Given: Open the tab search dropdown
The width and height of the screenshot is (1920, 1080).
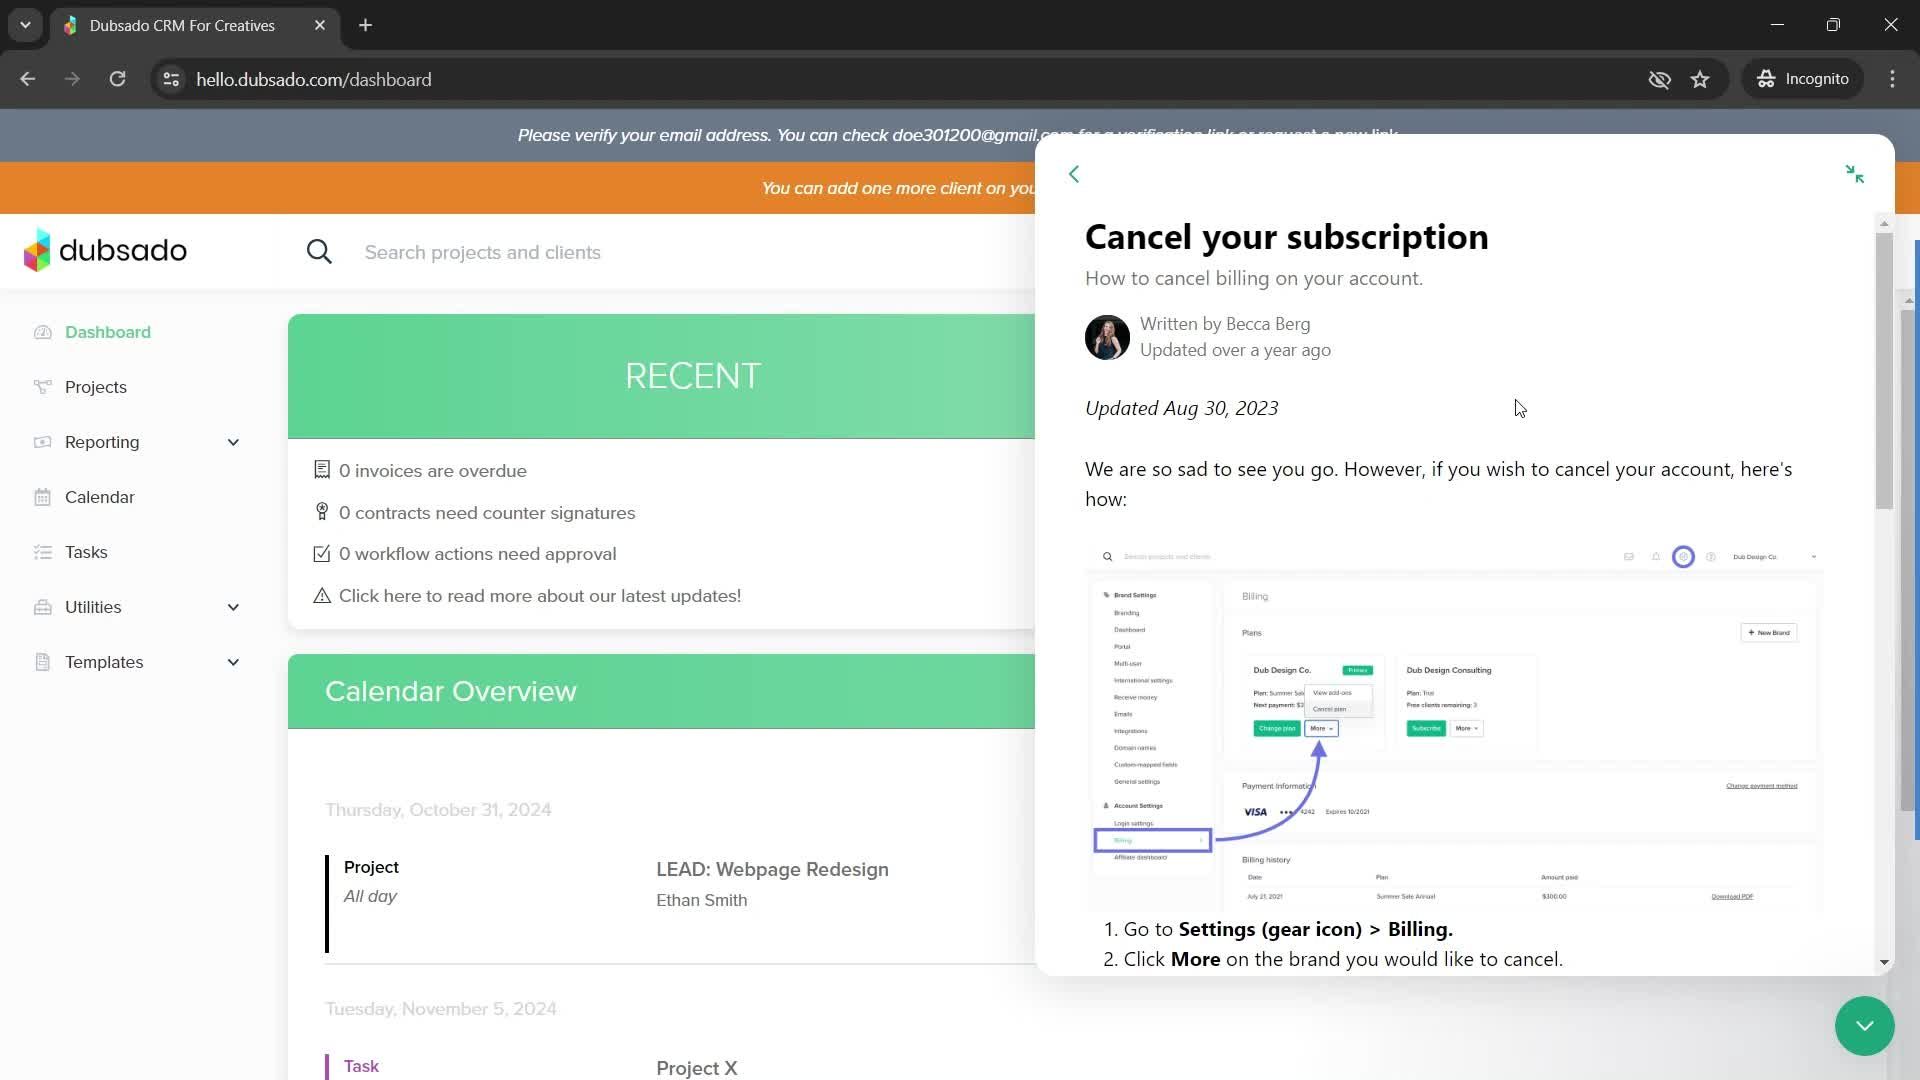Looking at the screenshot, I should [25, 25].
